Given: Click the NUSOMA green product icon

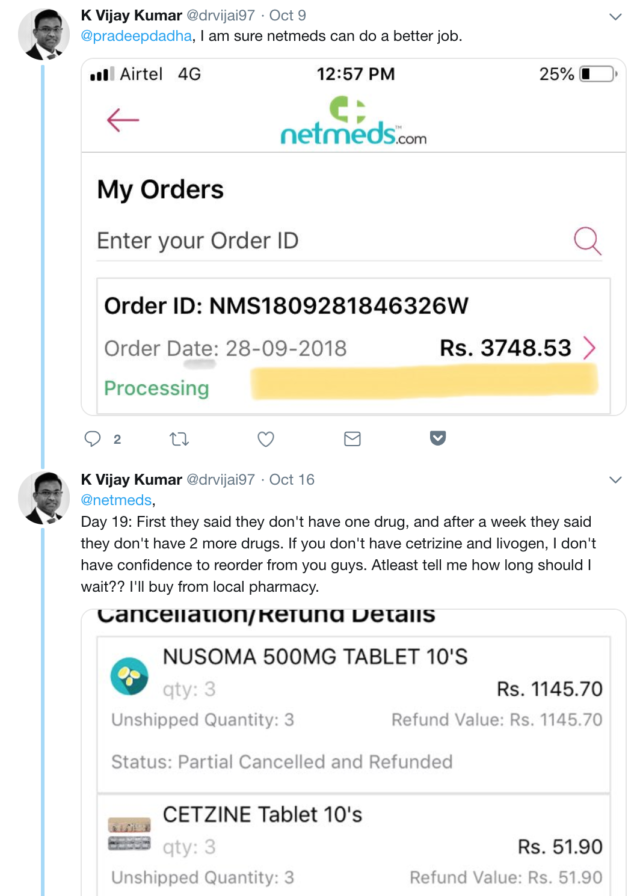Looking at the screenshot, I should [129, 676].
